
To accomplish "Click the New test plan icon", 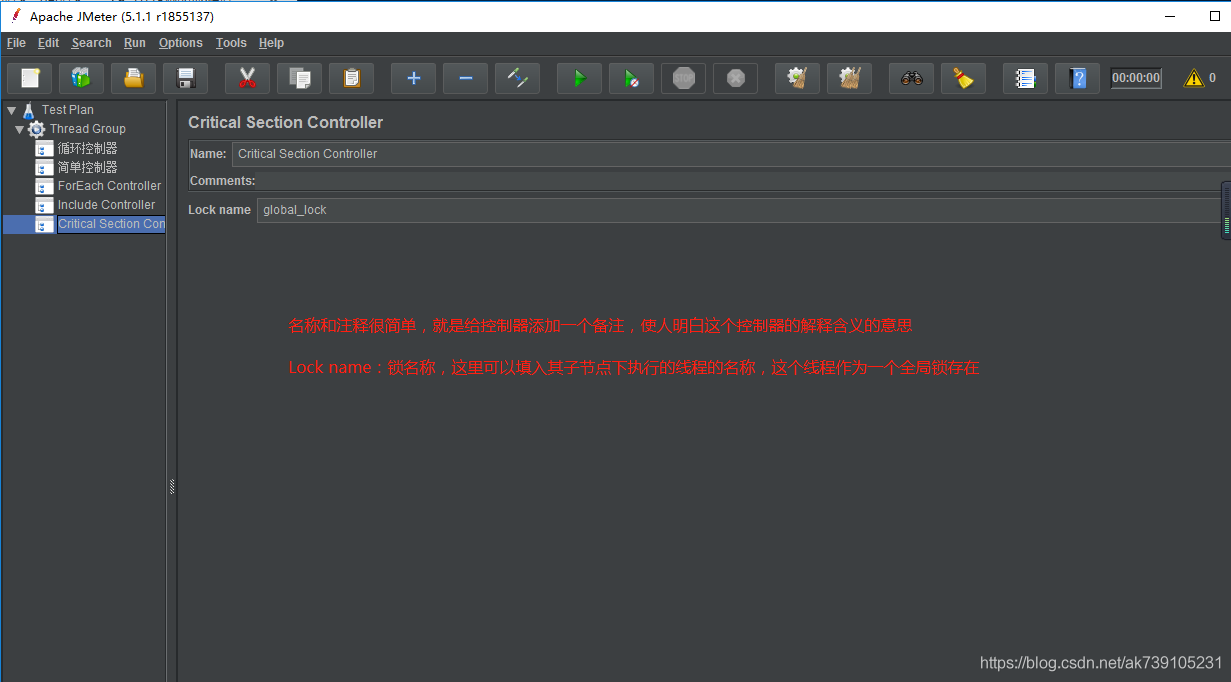I will pyautogui.click(x=30, y=78).
